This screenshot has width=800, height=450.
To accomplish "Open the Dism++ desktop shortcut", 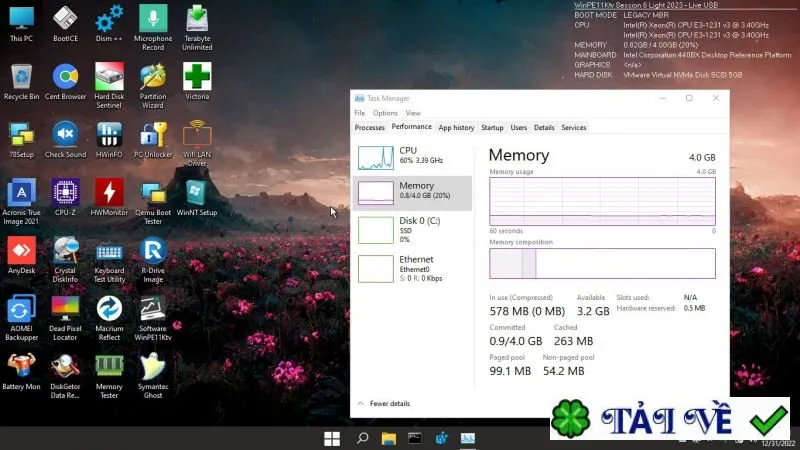I will coord(109,23).
